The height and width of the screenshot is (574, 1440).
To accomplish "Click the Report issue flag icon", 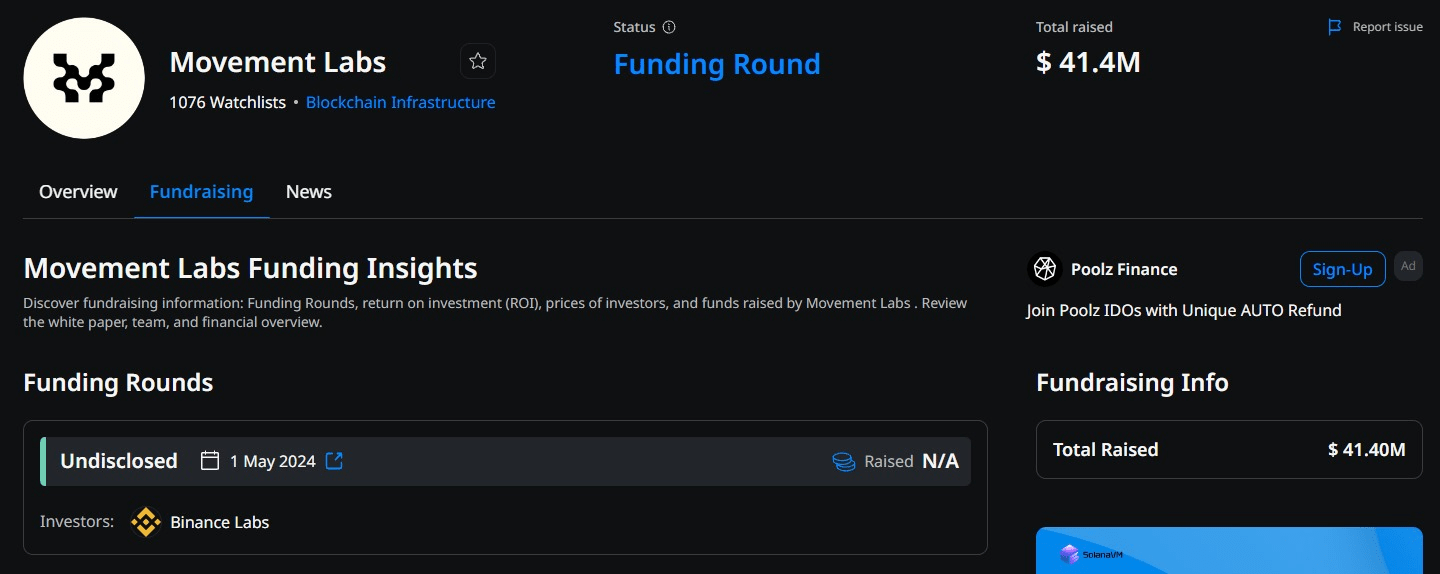I will tap(1334, 27).
